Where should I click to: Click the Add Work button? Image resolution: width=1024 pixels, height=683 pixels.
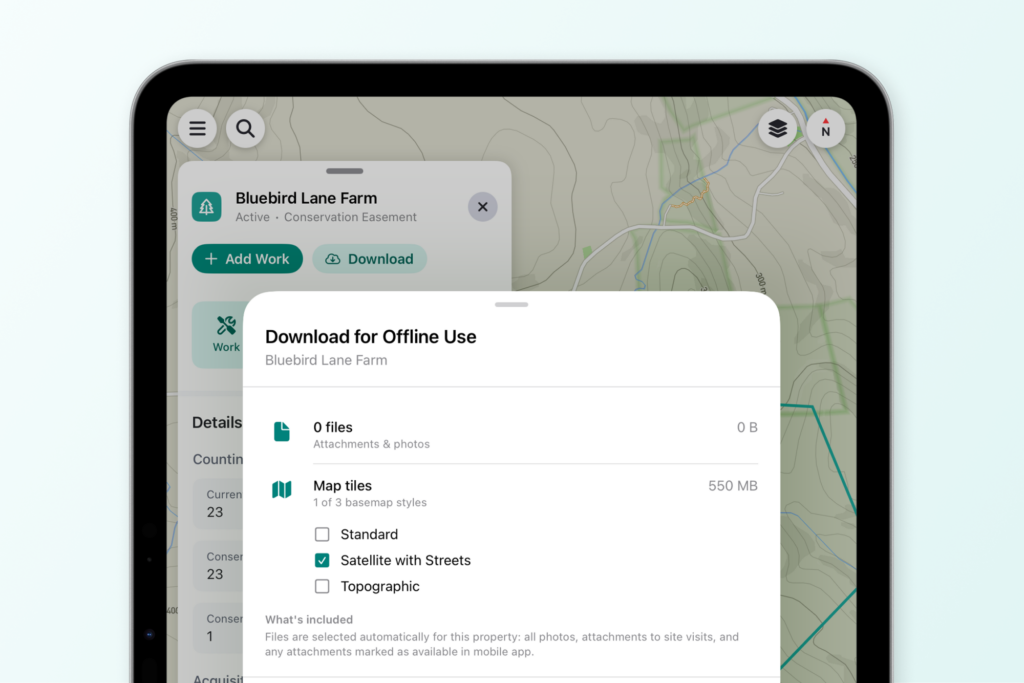(x=248, y=259)
